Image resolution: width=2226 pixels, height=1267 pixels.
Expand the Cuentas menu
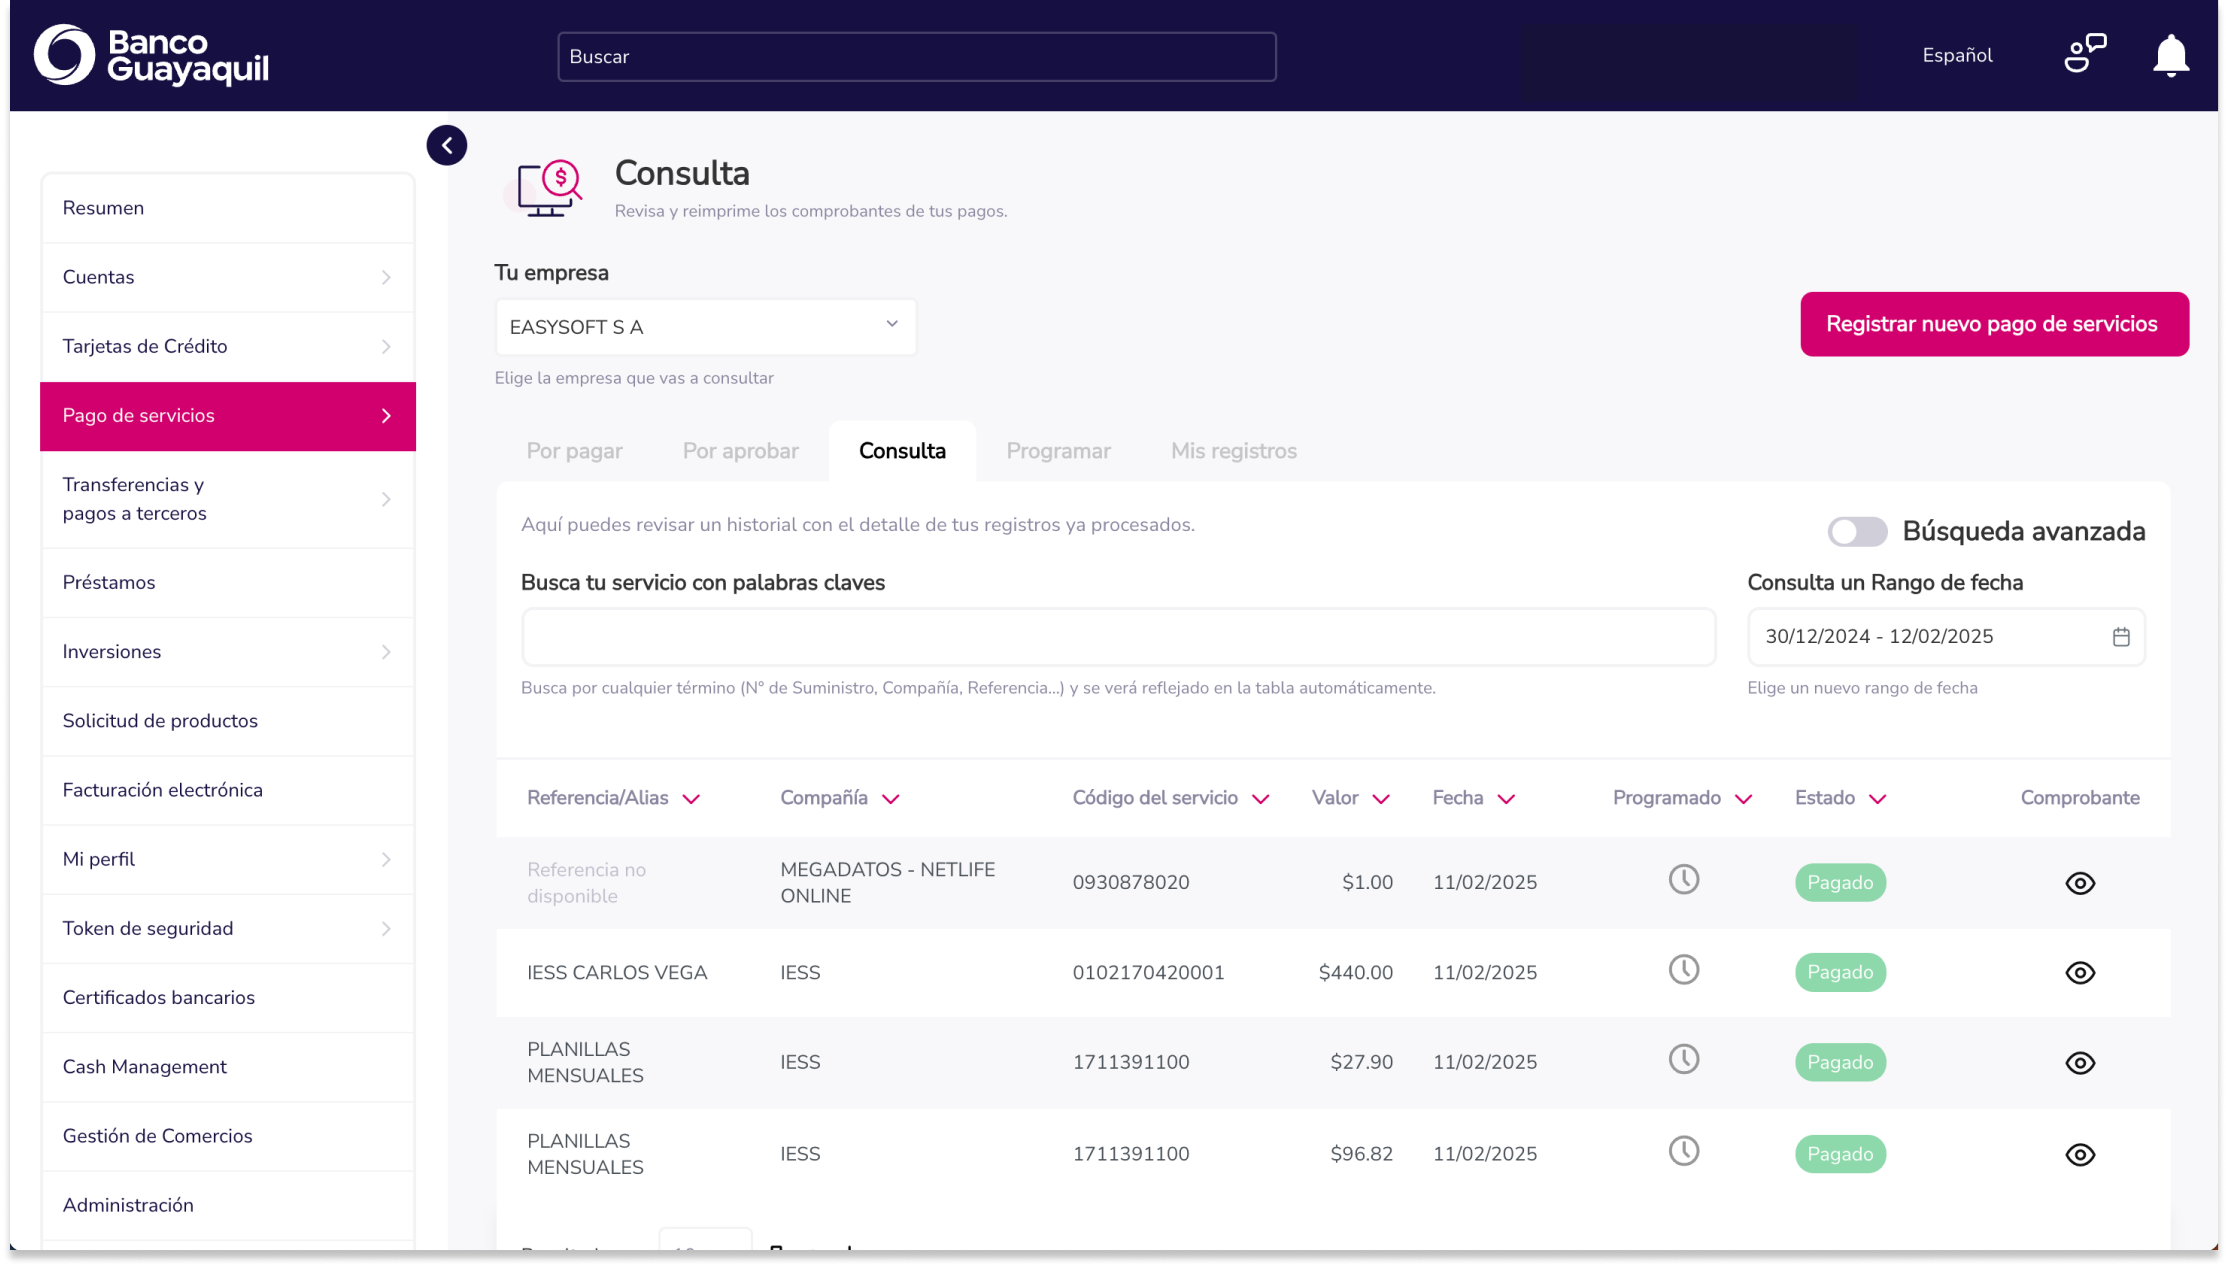228,277
